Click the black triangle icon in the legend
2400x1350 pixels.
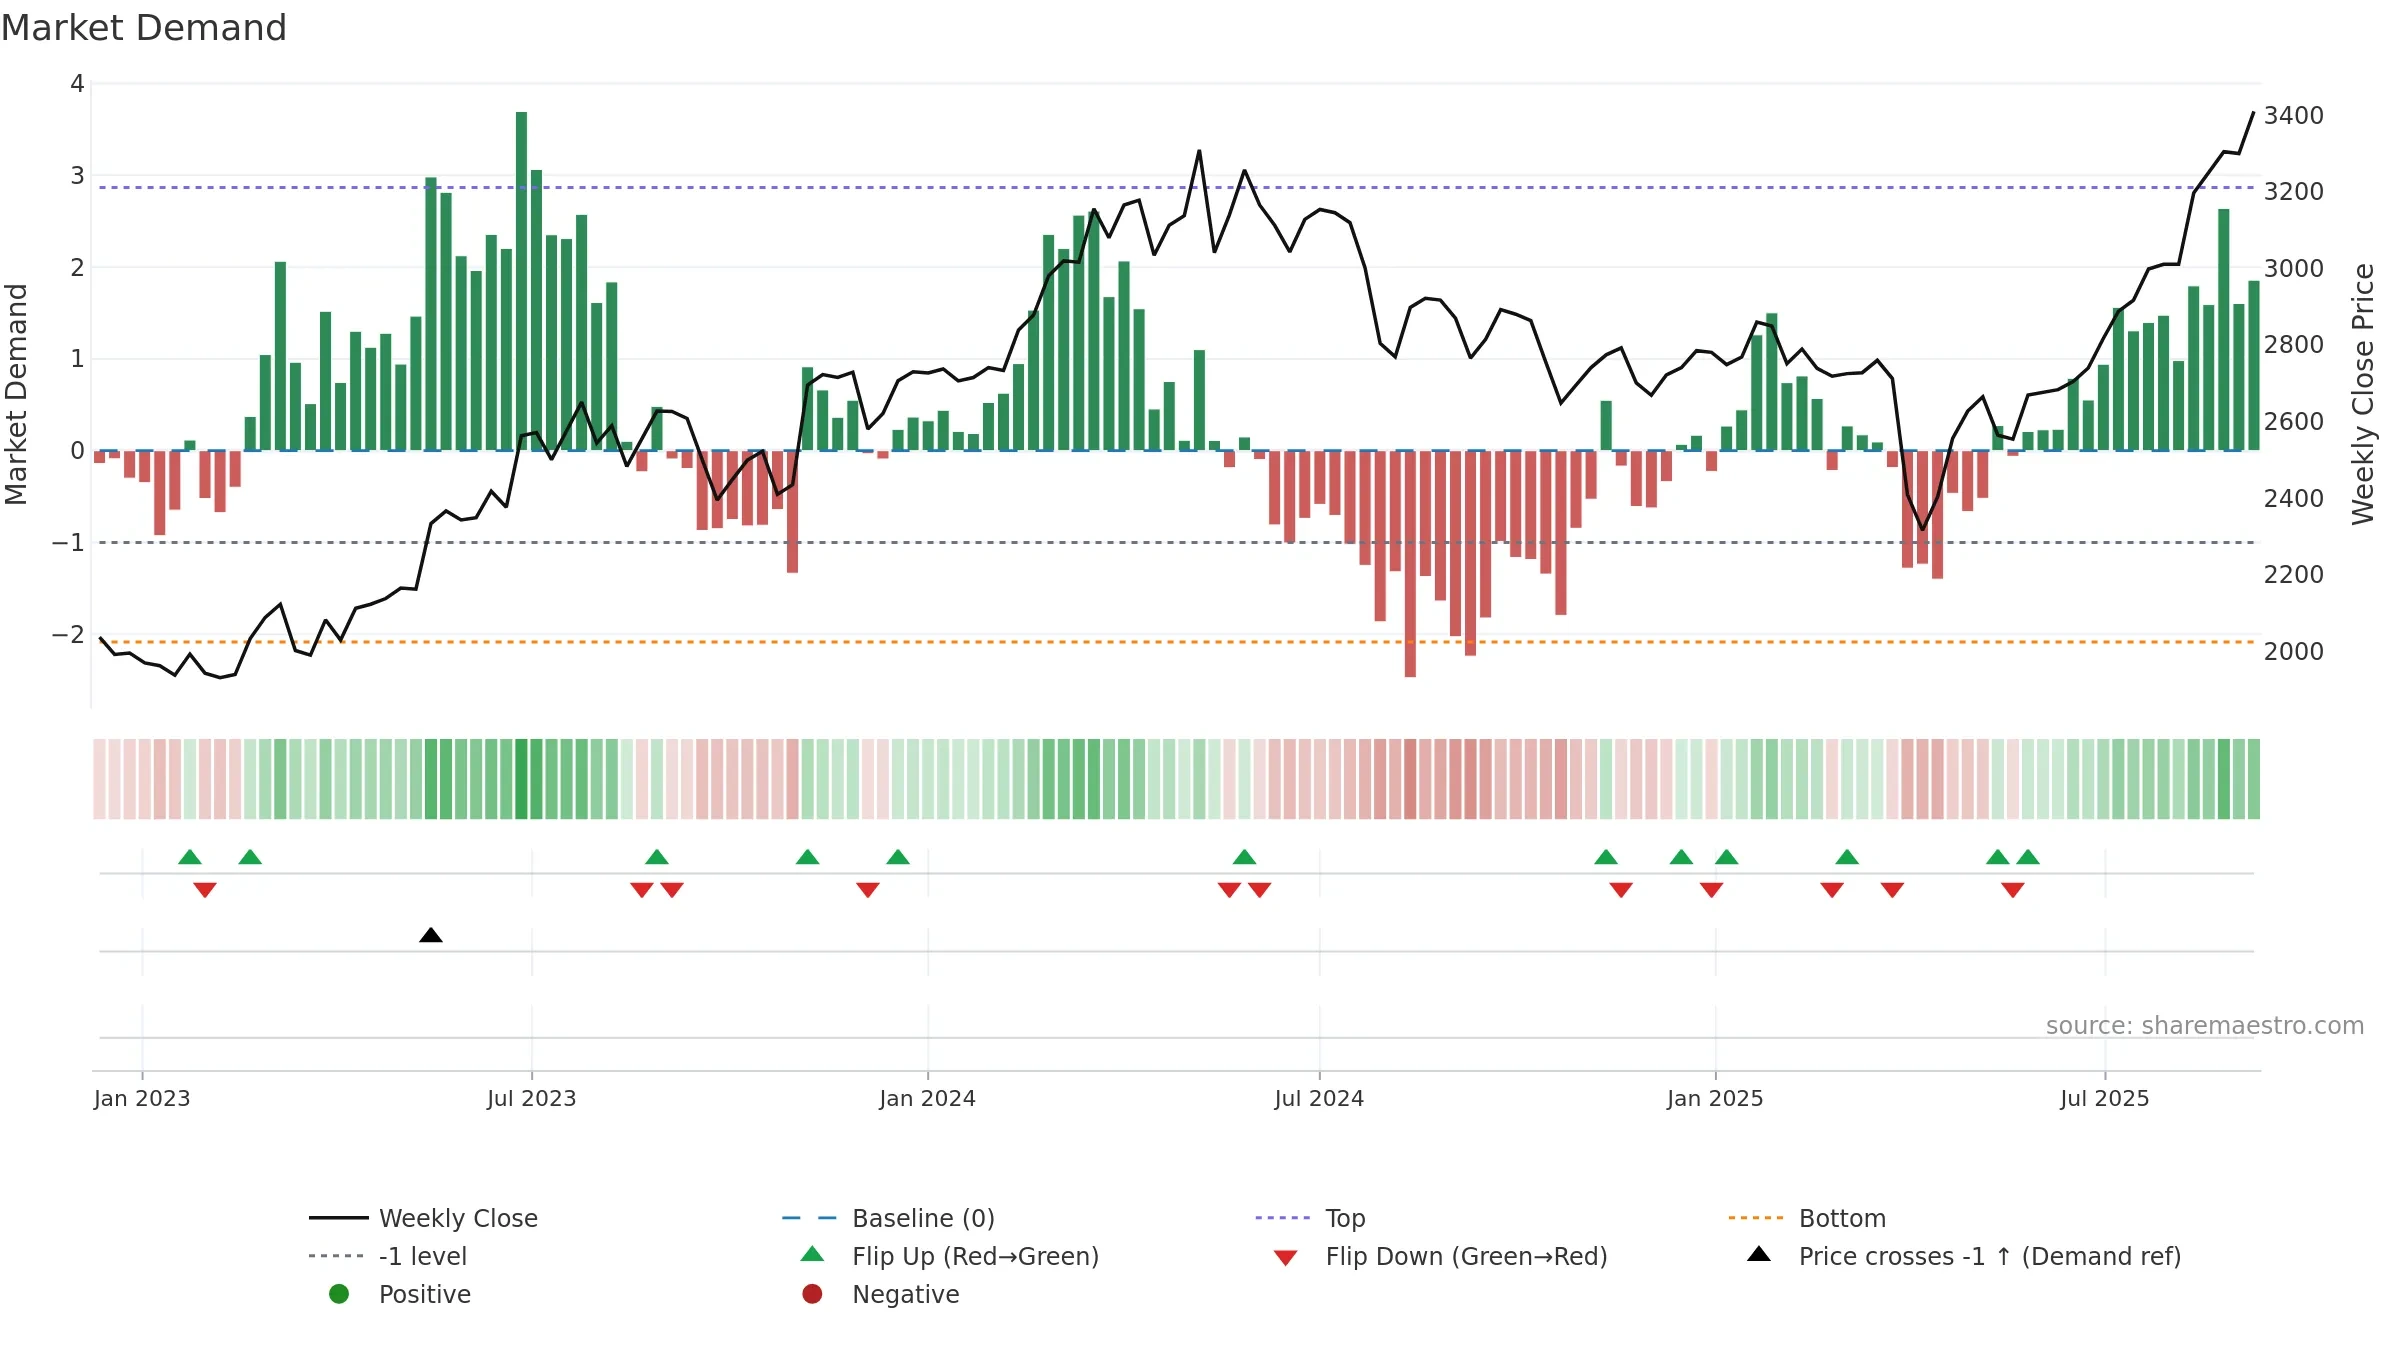click(x=1759, y=1254)
